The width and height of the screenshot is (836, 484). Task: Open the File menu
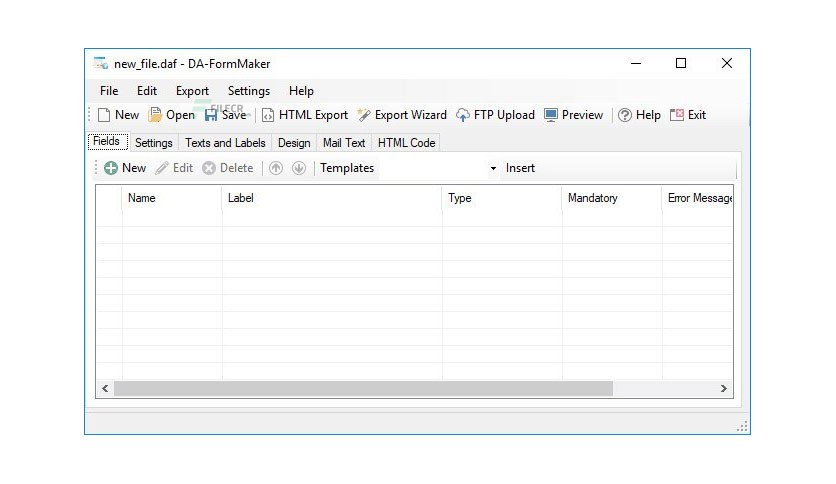[109, 91]
